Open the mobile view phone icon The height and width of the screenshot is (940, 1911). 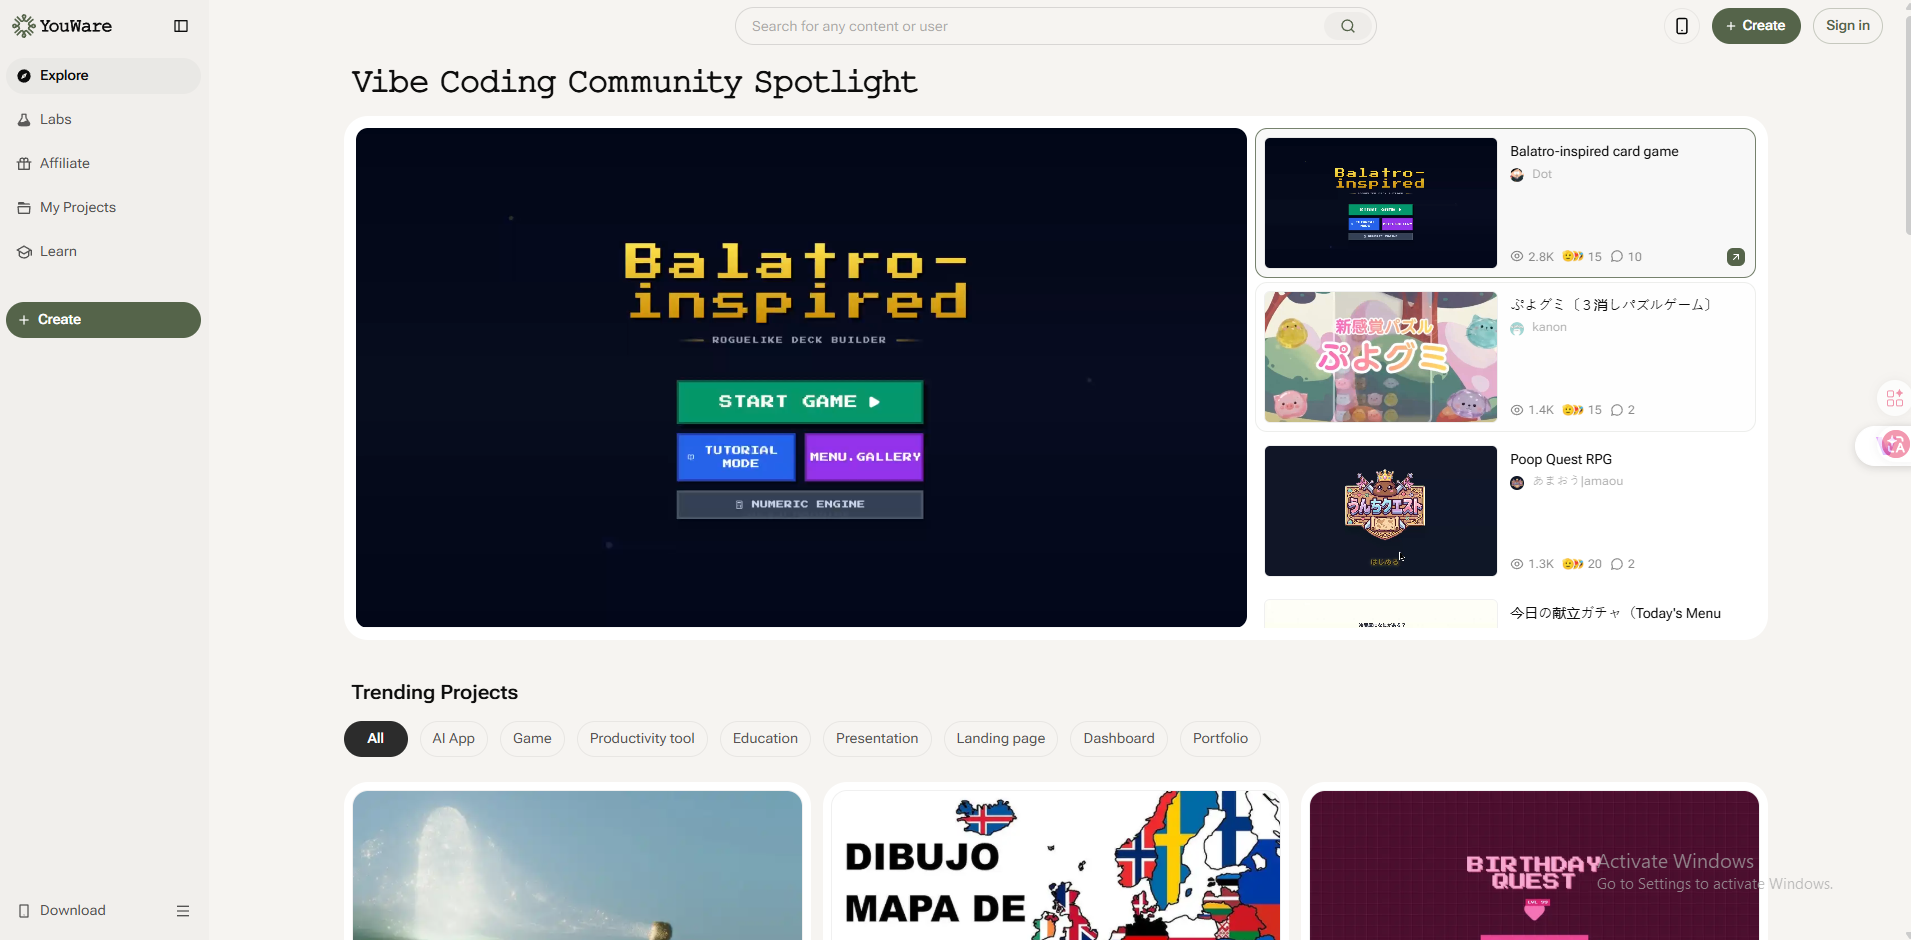(1682, 26)
